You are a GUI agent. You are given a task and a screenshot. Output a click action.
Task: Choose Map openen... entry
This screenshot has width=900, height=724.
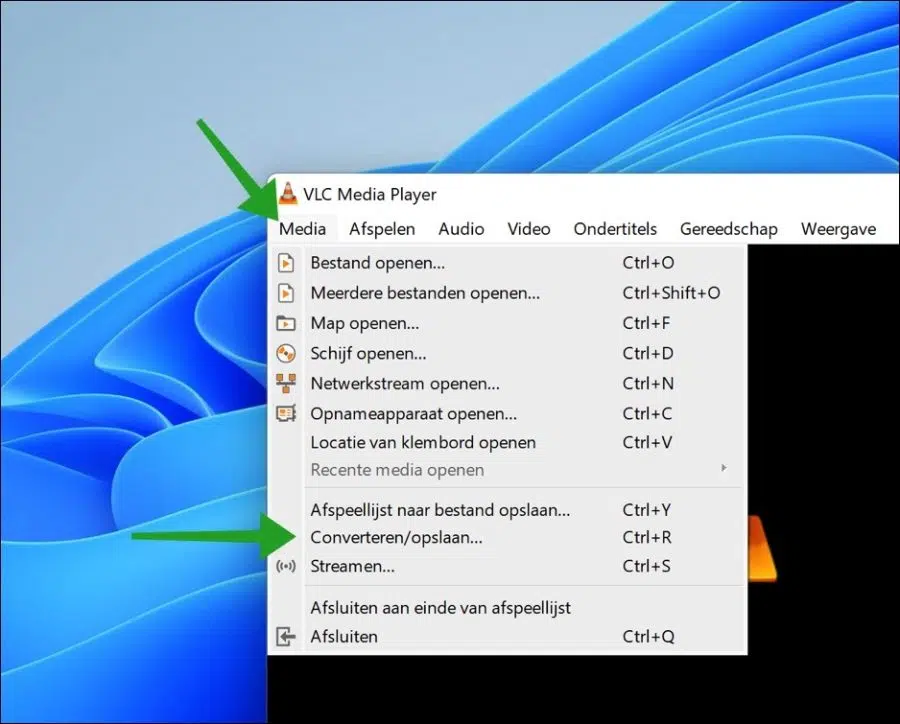[507, 323]
